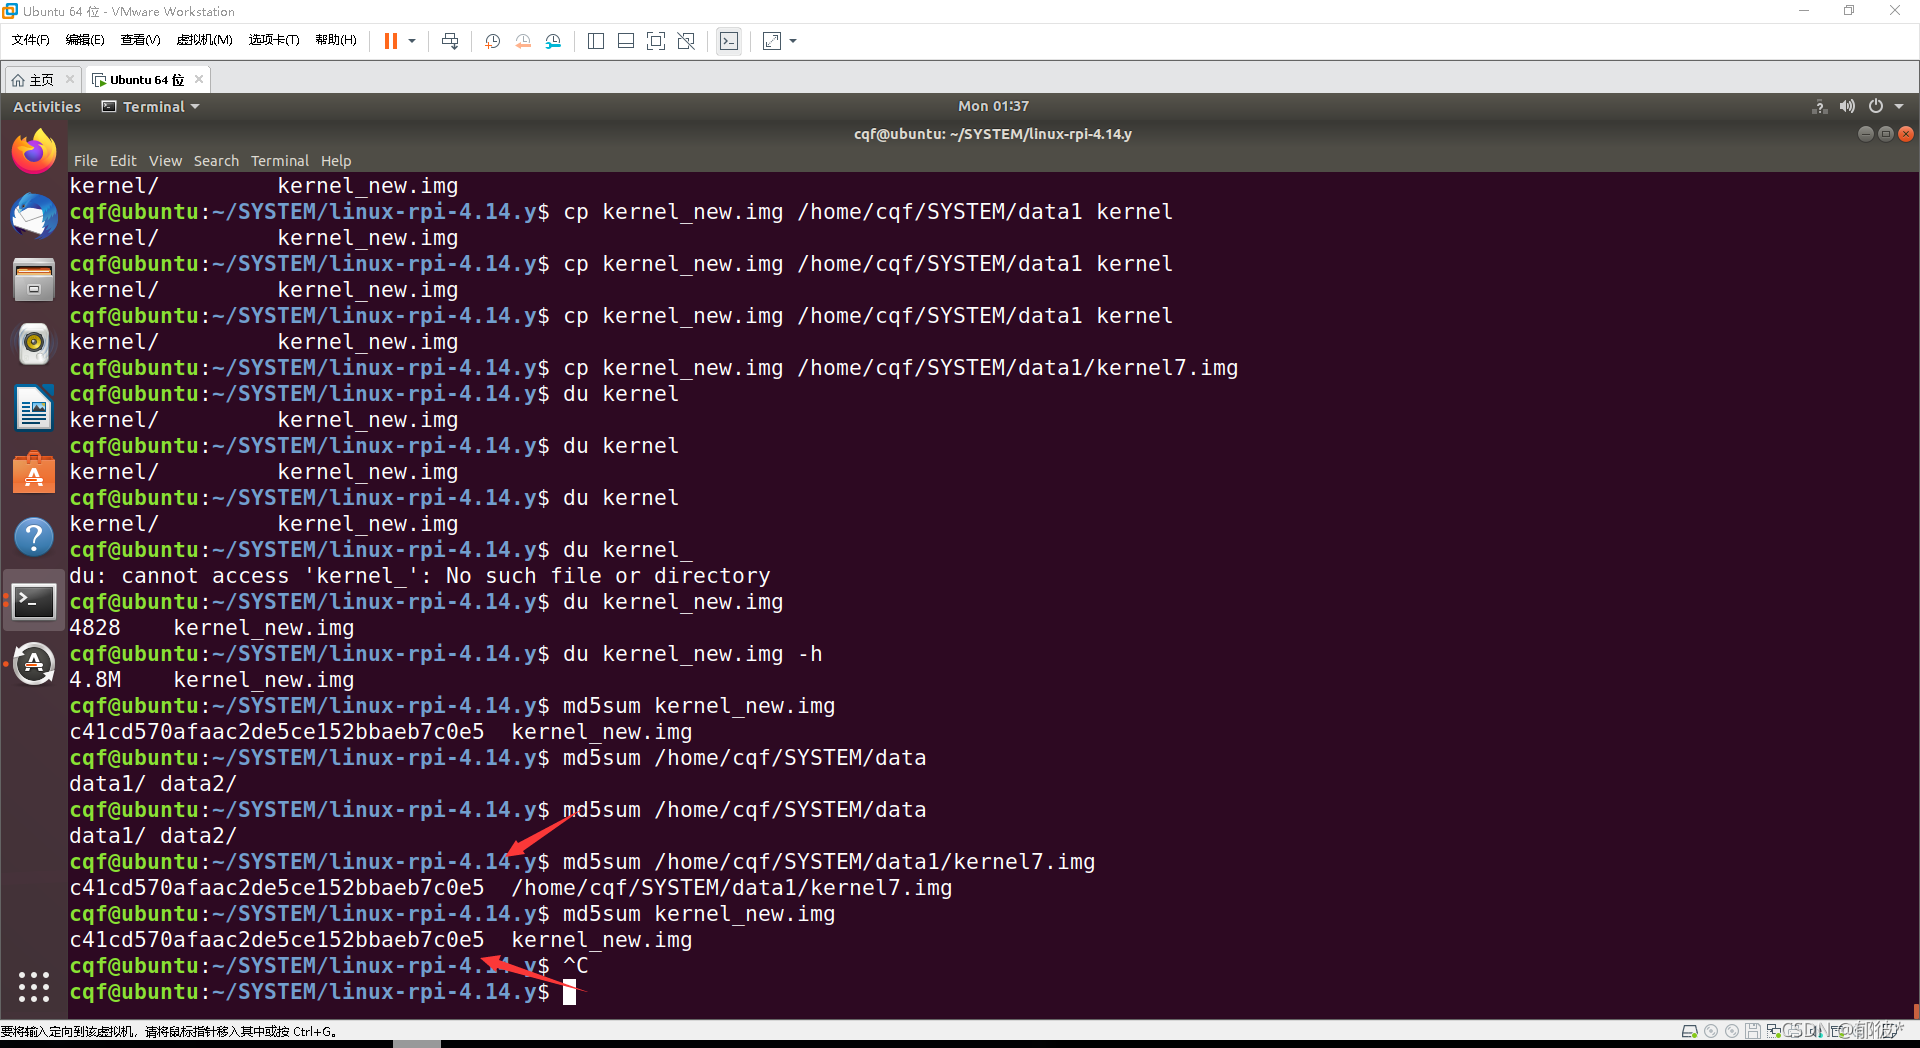Take a snapshot of the virtual machine
The height and width of the screenshot is (1048, 1920).
(491, 41)
